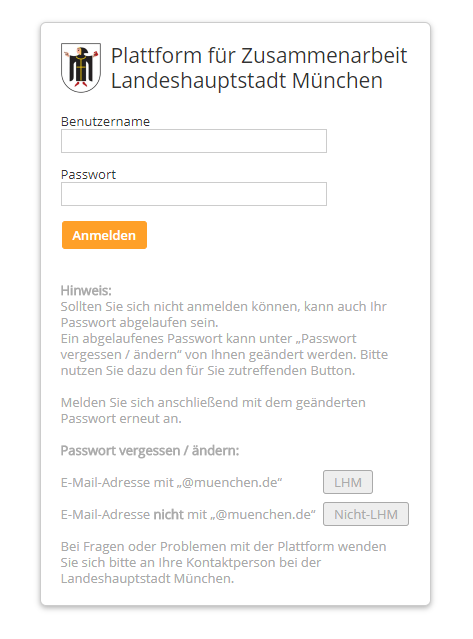Click the 'Ein abgelaufenes Passwort kann' sentence
473x639 pixels.
click(x=224, y=355)
